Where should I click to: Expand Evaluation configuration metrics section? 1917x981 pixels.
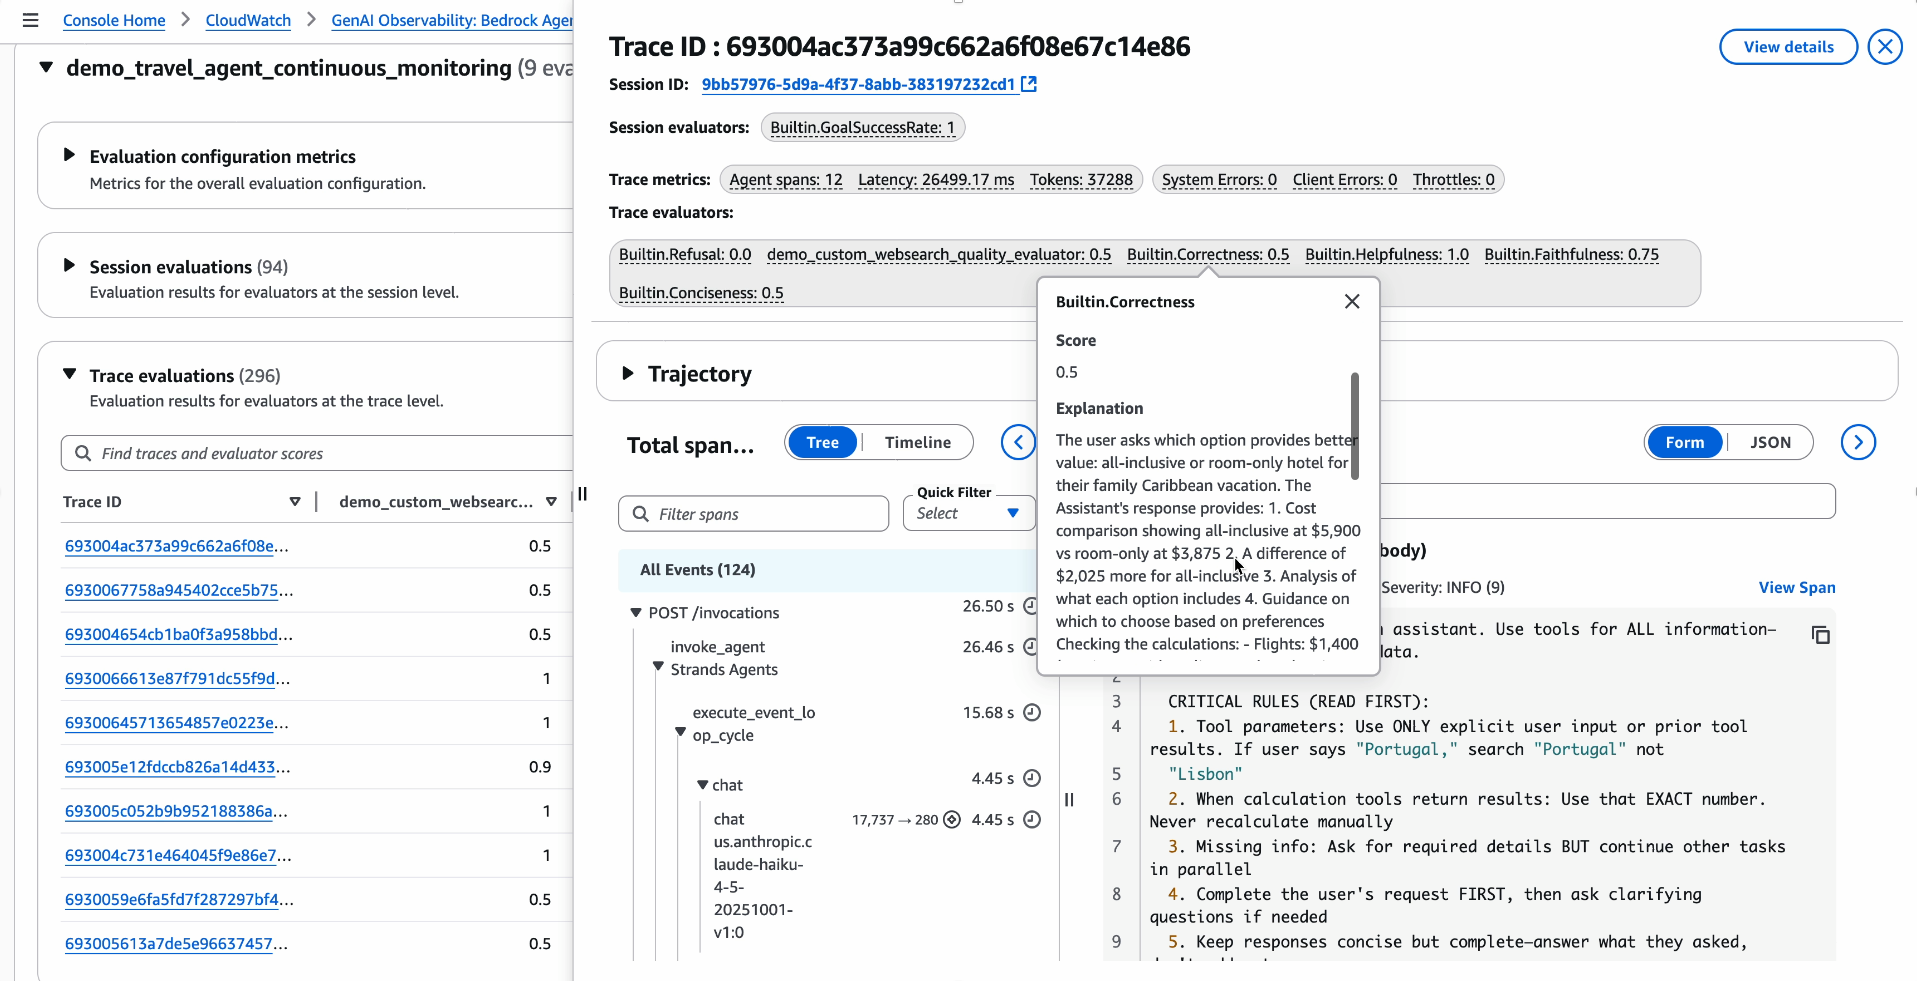pyautogui.click(x=69, y=155)
